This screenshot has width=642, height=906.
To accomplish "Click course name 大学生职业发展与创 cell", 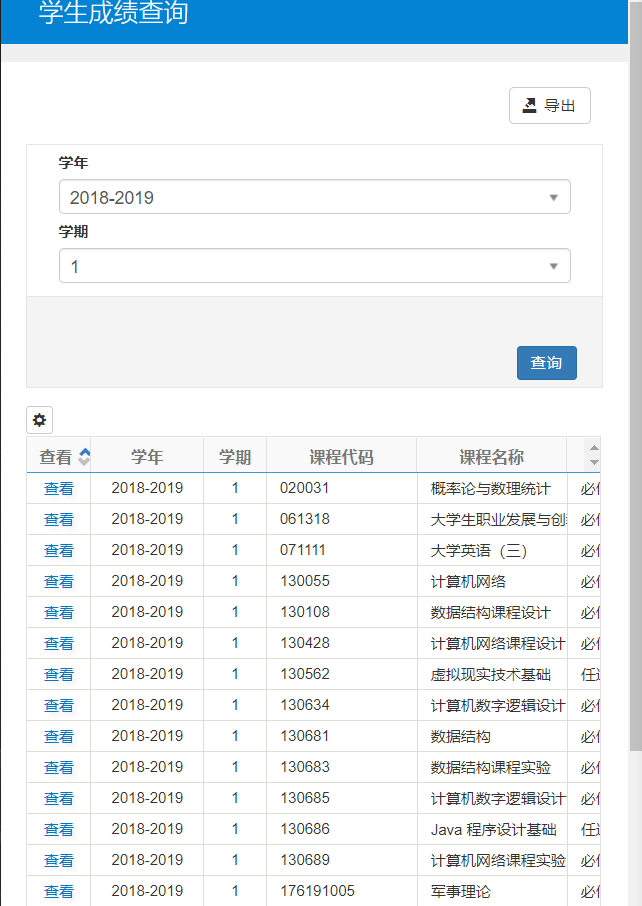I will coord(492,519).
